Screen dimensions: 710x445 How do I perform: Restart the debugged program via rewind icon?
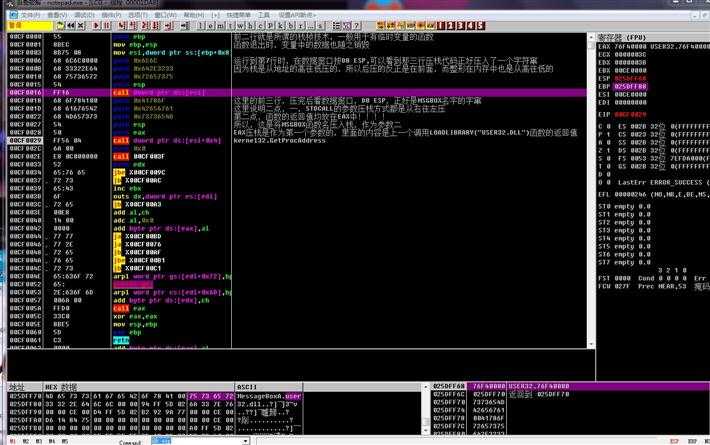point(71,26)
